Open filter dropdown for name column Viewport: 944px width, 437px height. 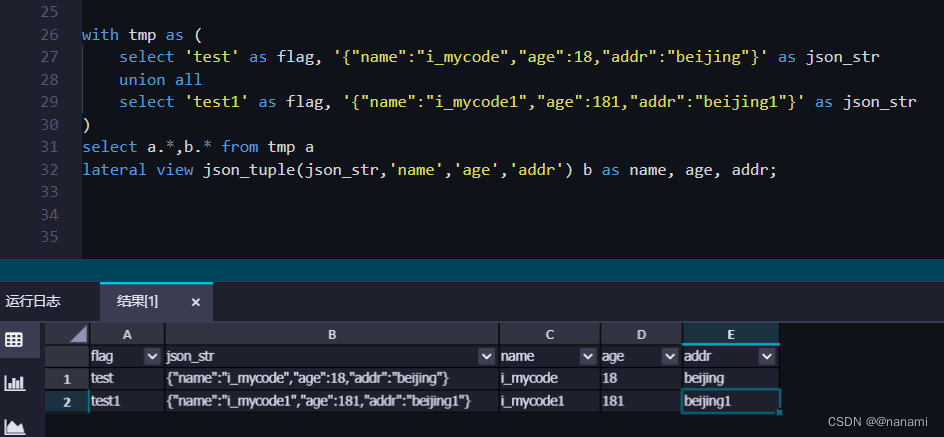[588, 356]
